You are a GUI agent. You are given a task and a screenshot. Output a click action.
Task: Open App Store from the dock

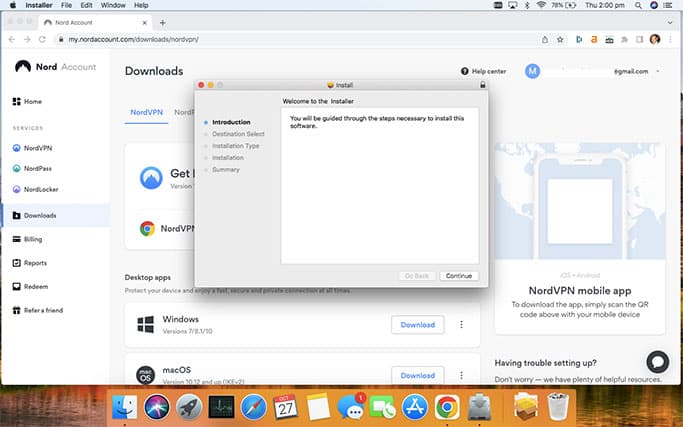415,407
